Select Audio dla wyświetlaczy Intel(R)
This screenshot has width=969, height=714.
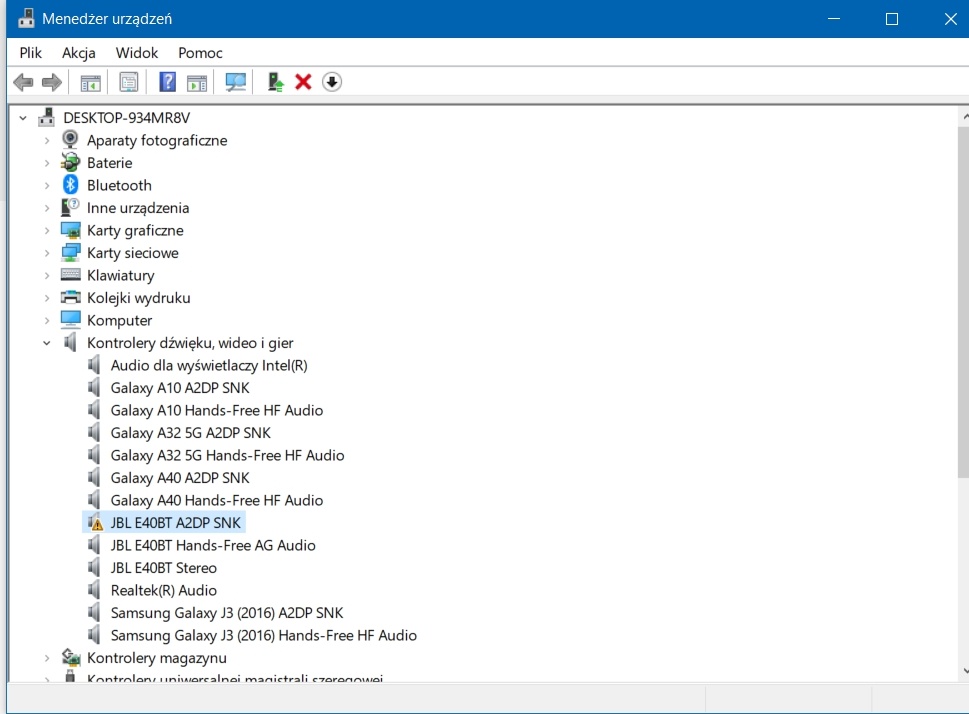209,365
